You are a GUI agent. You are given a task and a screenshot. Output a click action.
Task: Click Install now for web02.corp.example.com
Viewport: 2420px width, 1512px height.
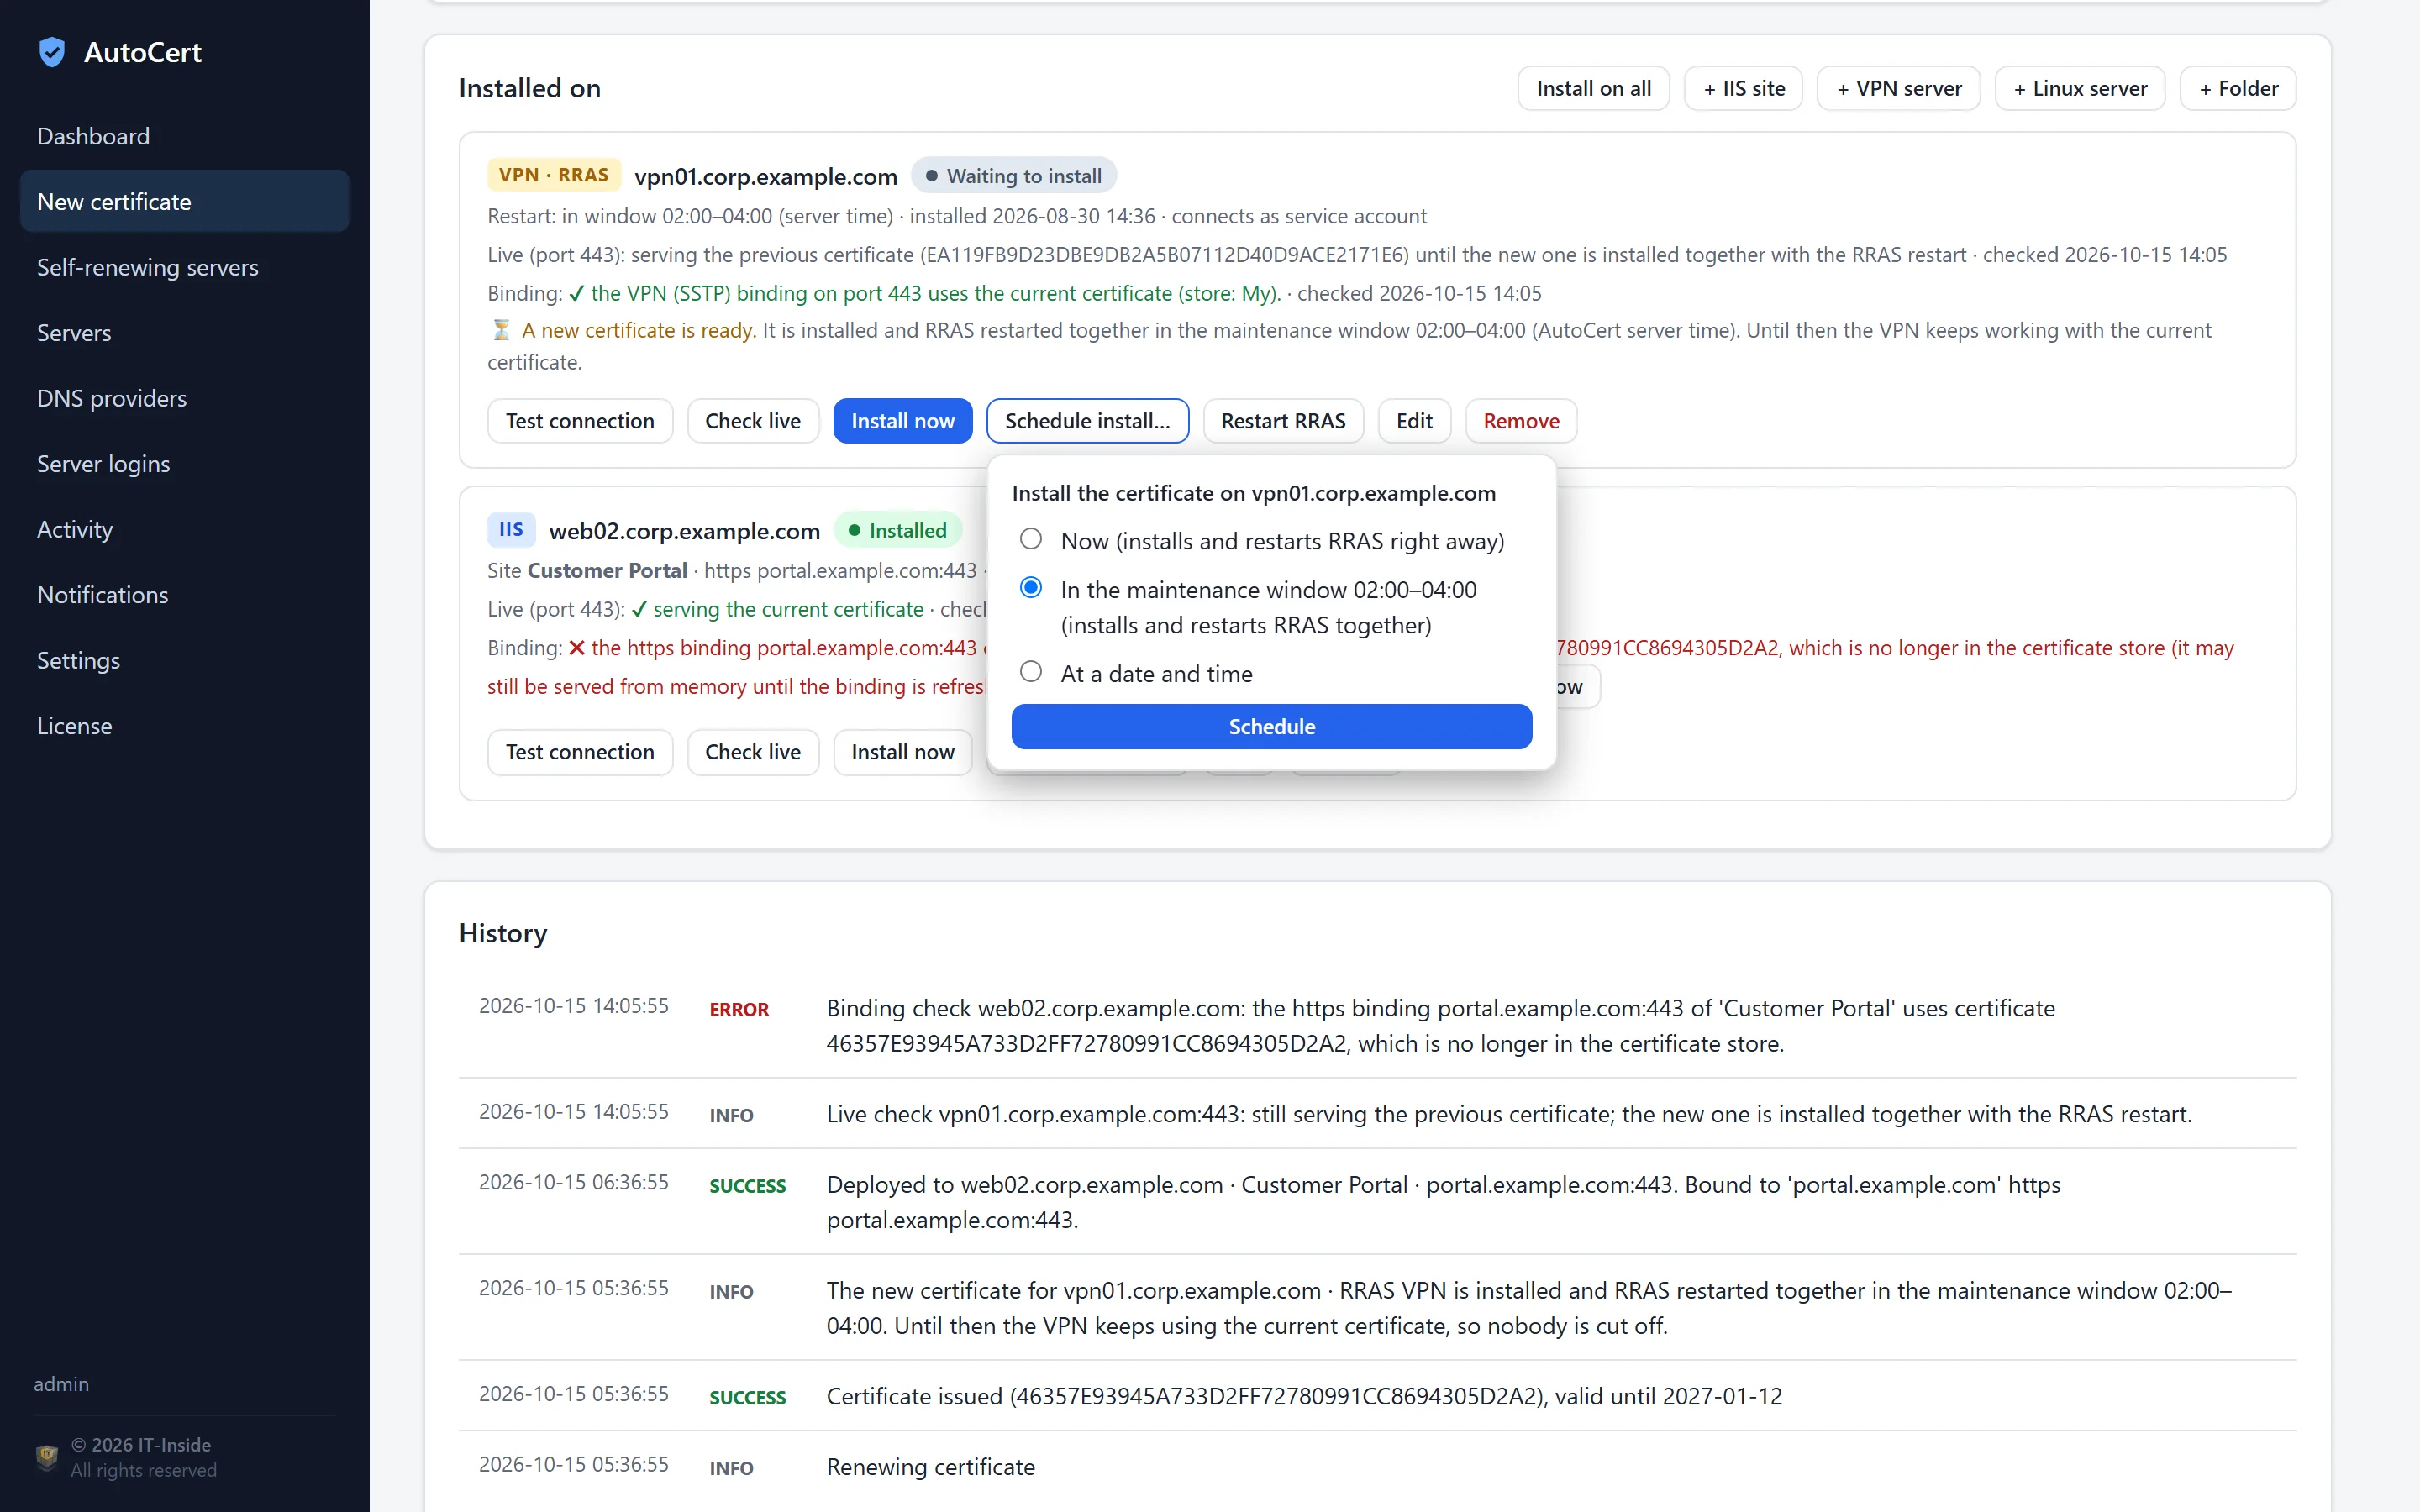903,752
